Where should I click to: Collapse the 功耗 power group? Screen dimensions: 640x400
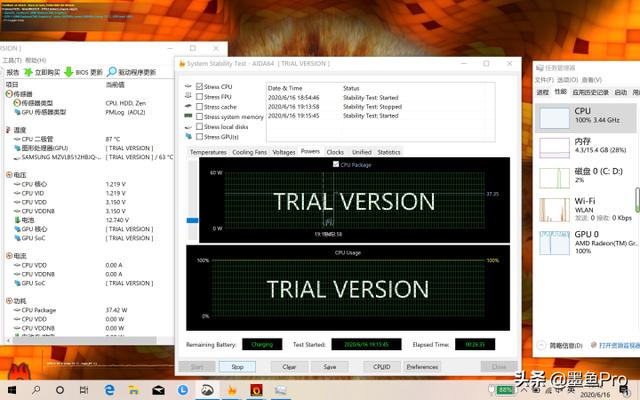tap(9, 301)
